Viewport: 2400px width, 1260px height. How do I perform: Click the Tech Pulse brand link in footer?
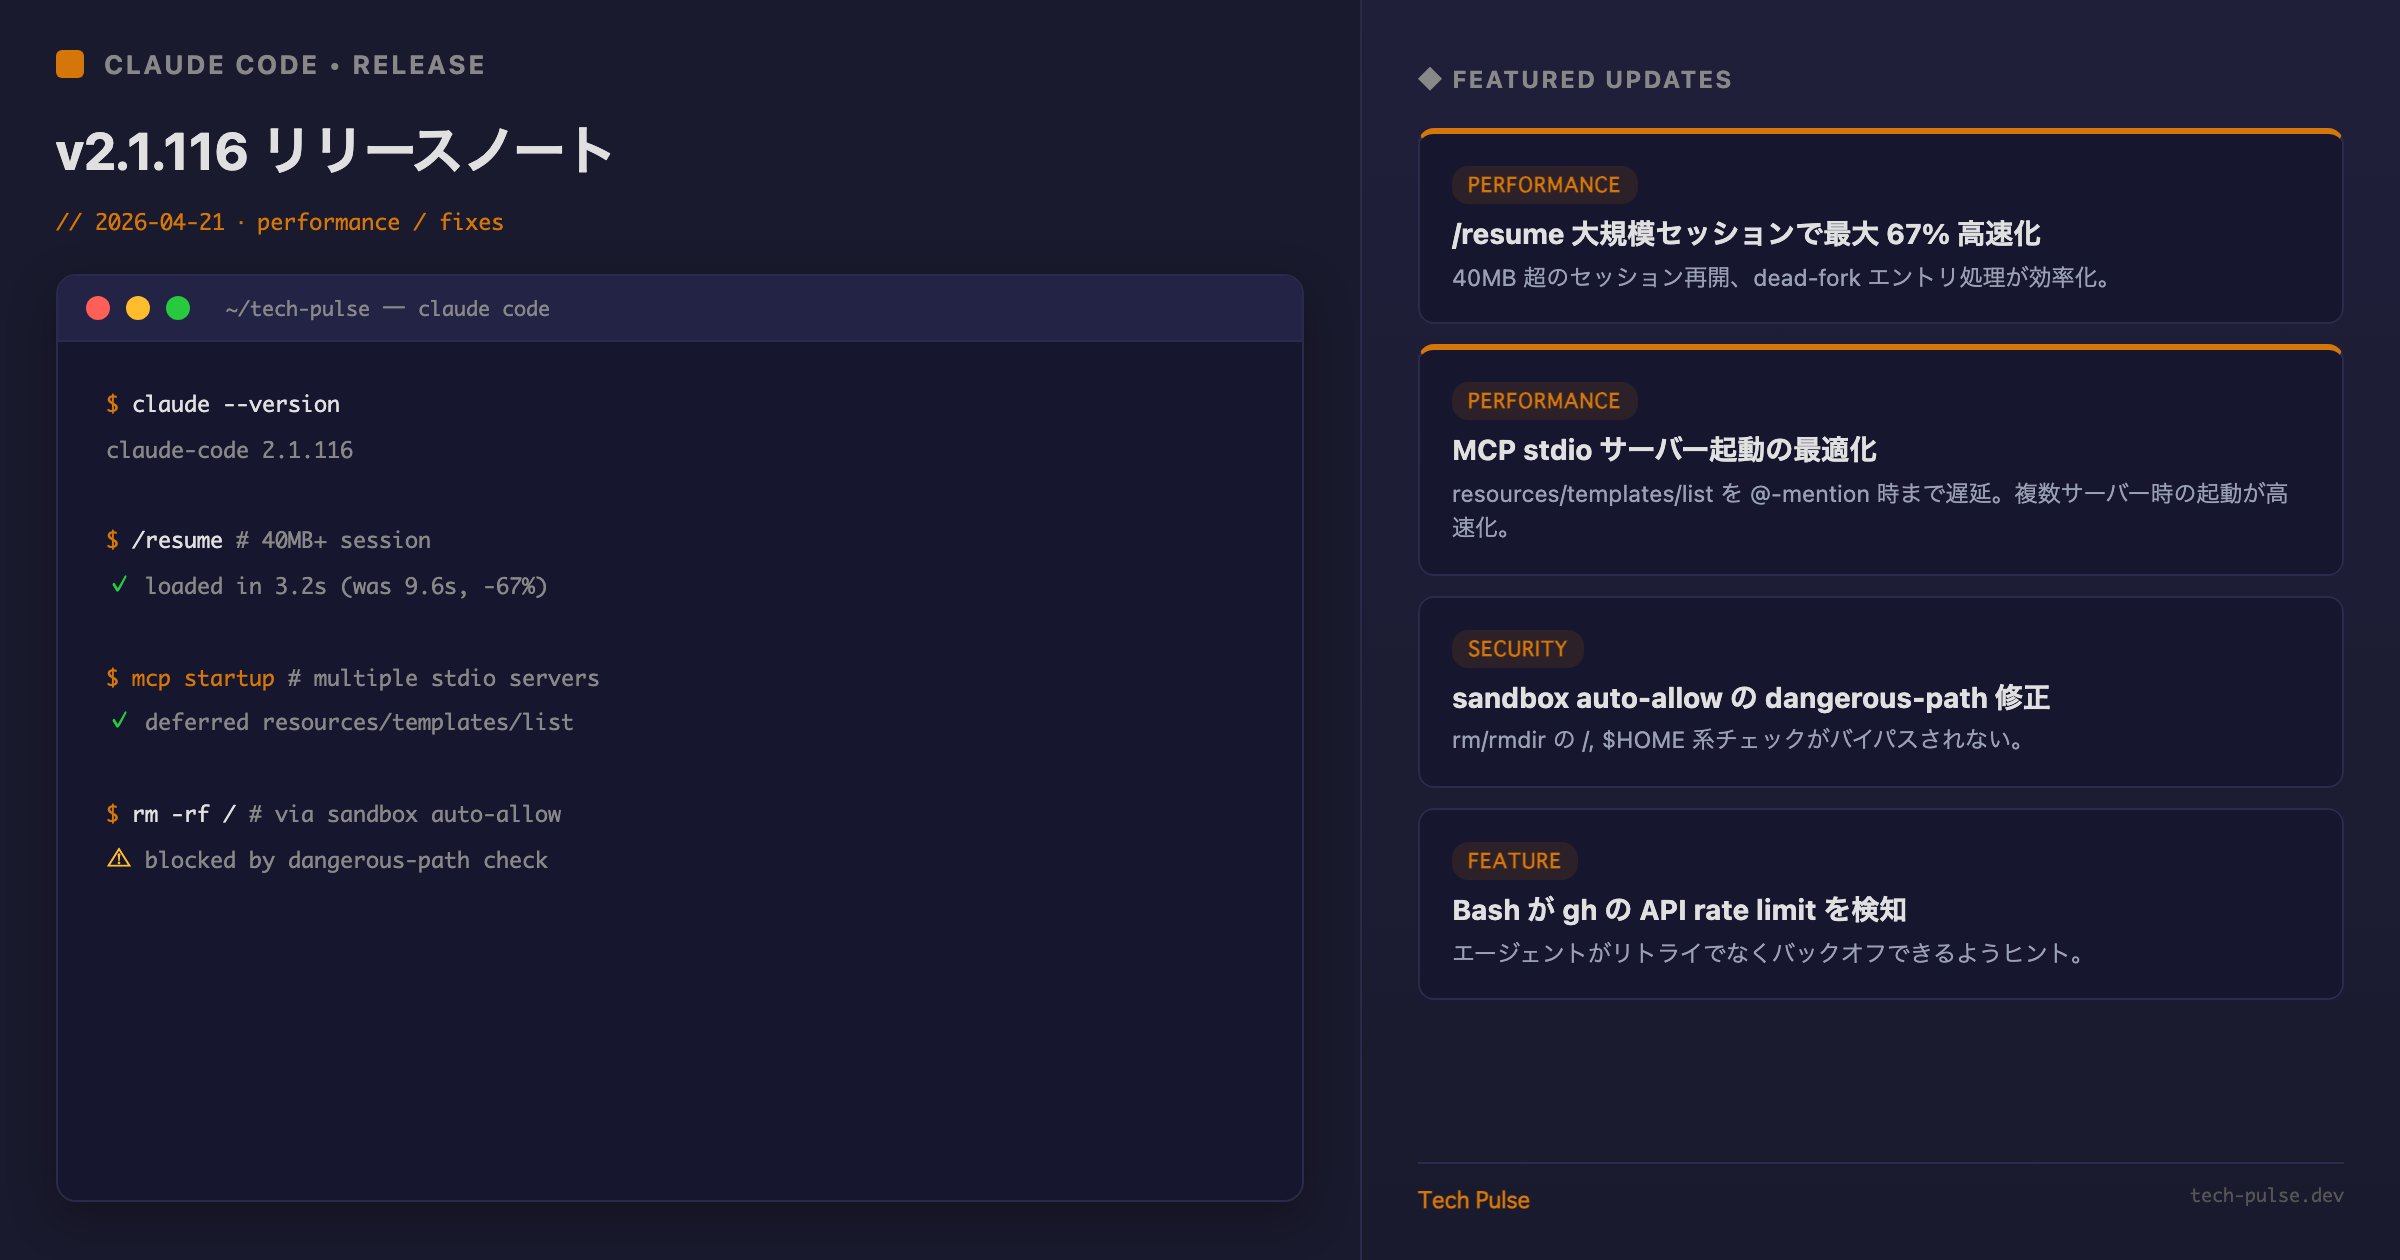[x=1474, y=1200]
